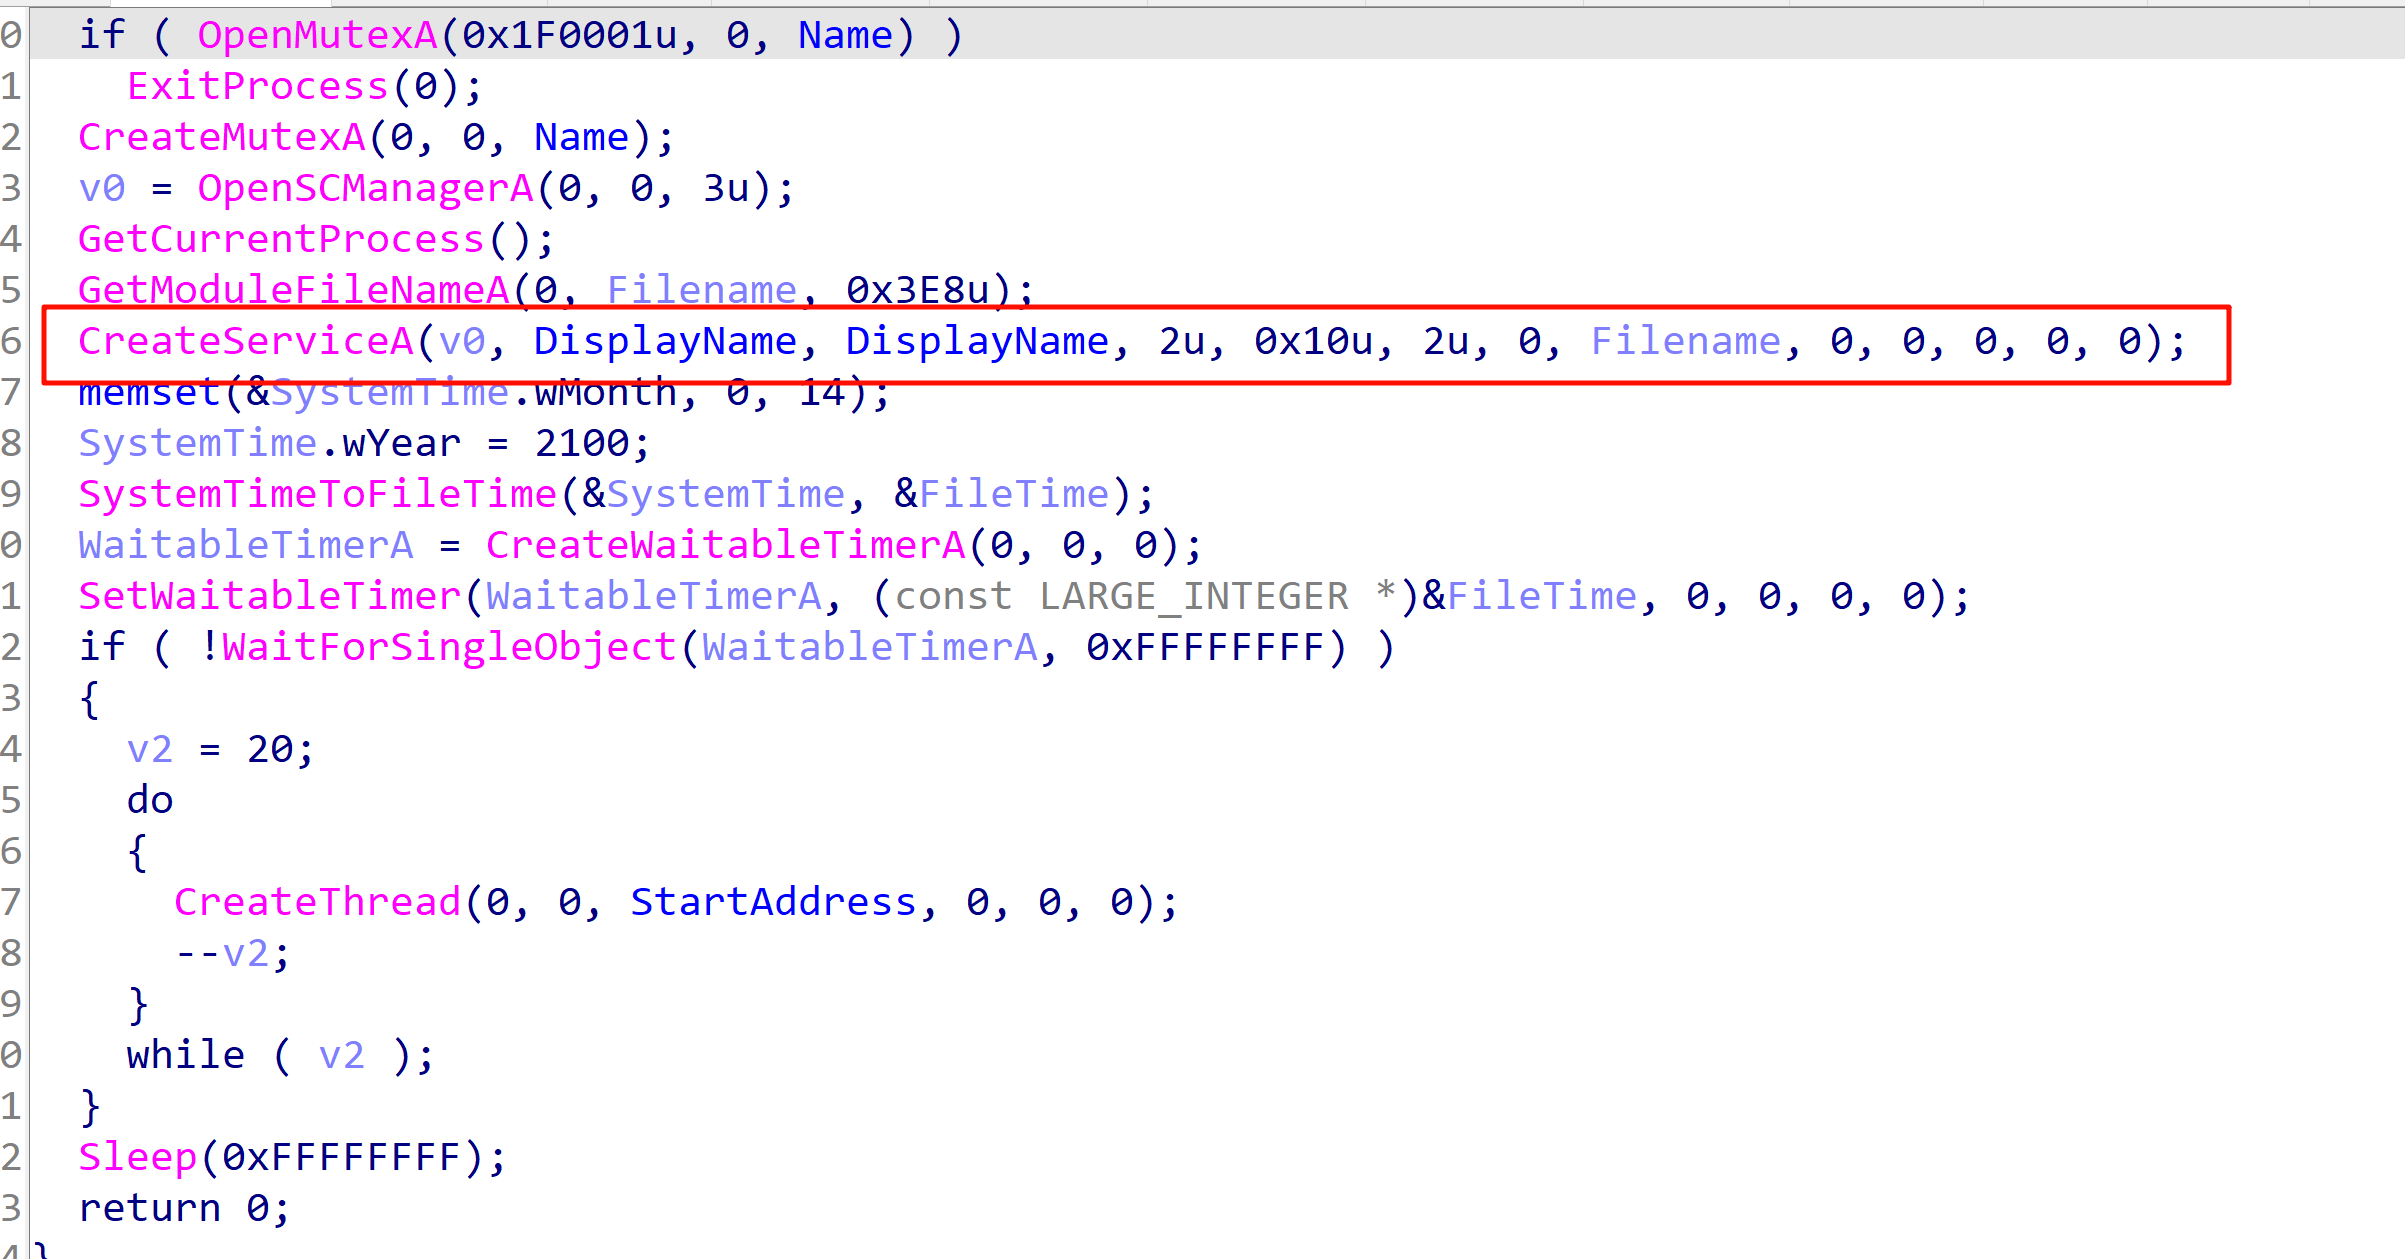The image size is (2405, 1259).
Task: Click the CreateMutexA function name
Action: [x=222, y=137]
